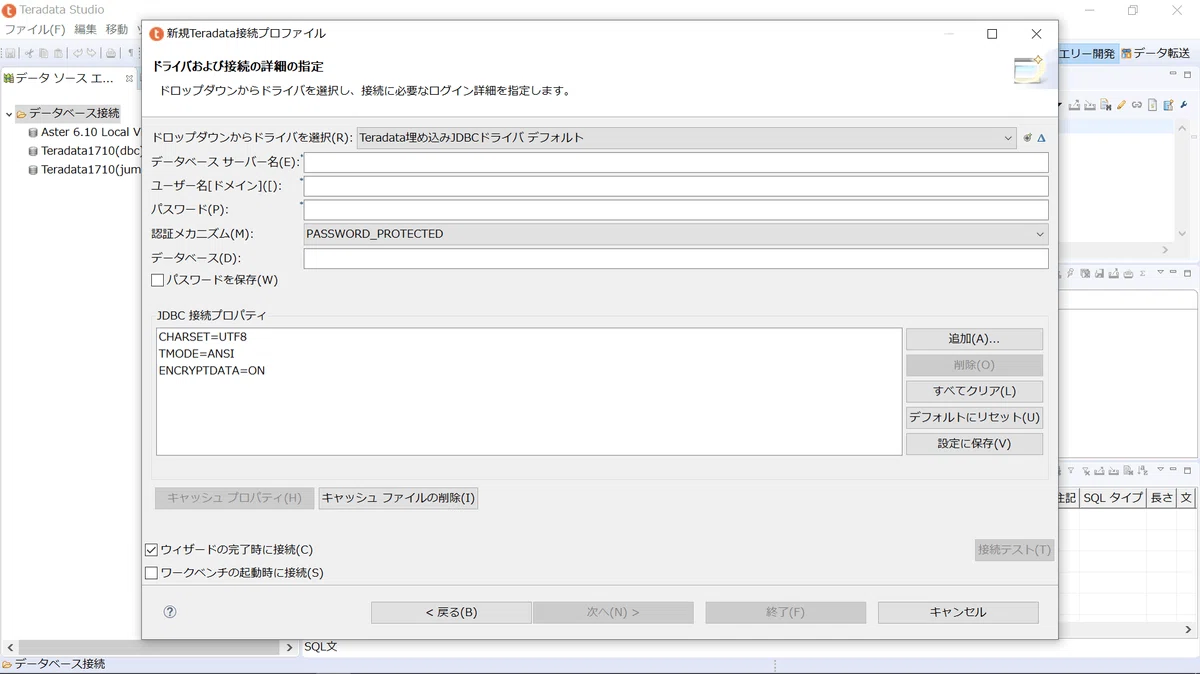1200x674 pixels.
Task: Click the New Driver Definition icon beside driver dropdown
Action: point(1027,138)
